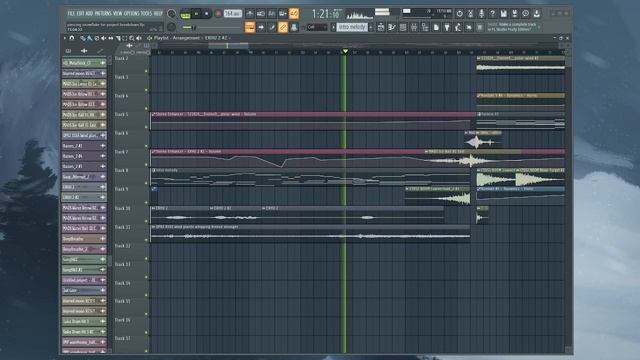Toggle wait for input icon

point(261,13)
